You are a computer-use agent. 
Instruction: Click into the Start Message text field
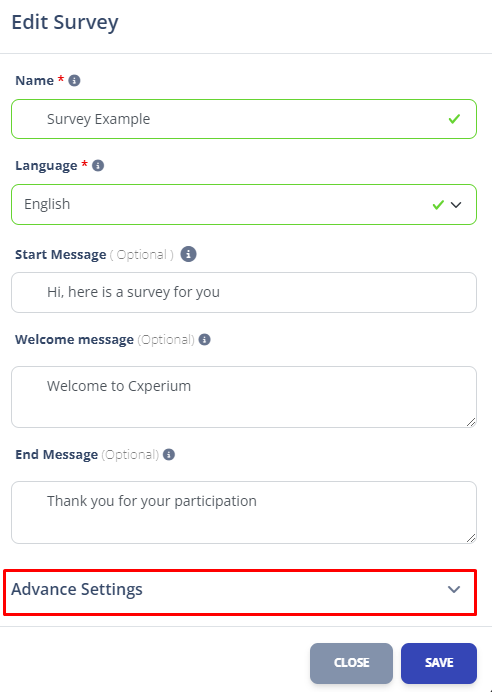pos(244,293)
